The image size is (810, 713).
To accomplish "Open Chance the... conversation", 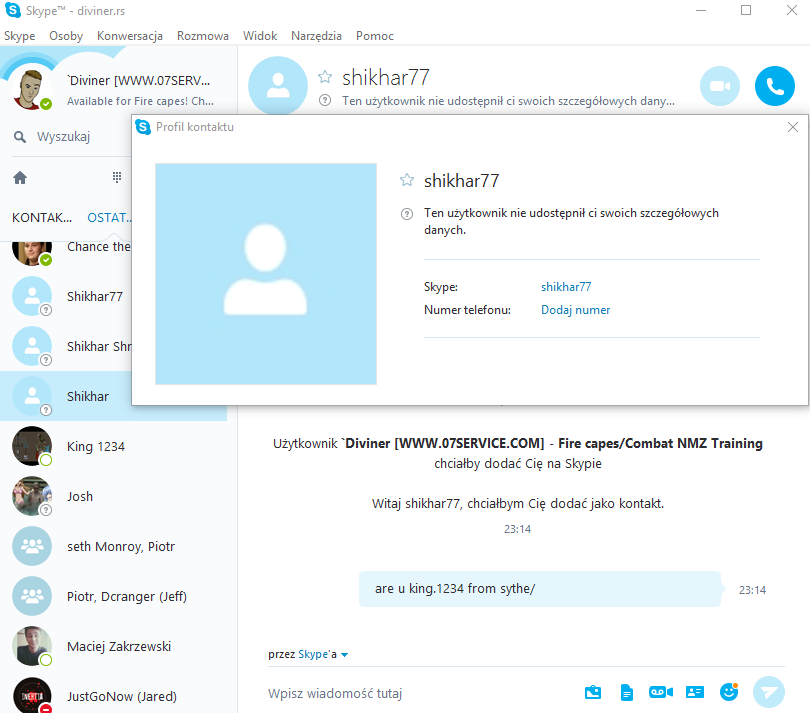I will point(66,253).
